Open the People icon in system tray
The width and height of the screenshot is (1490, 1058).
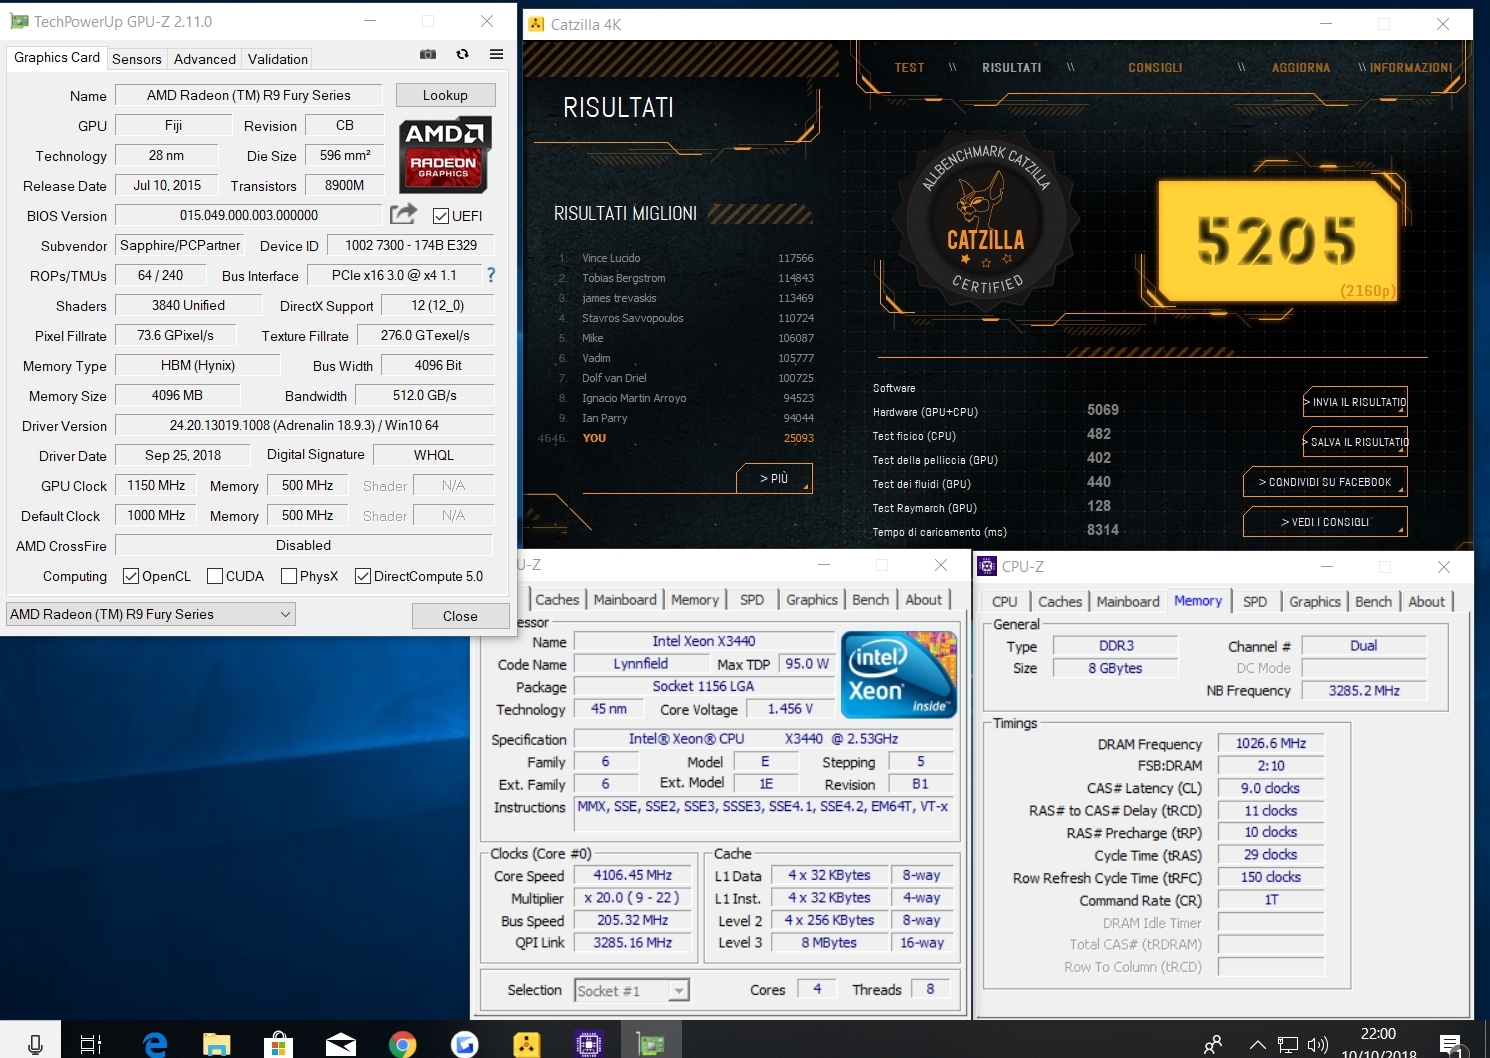[1213, 1044]
